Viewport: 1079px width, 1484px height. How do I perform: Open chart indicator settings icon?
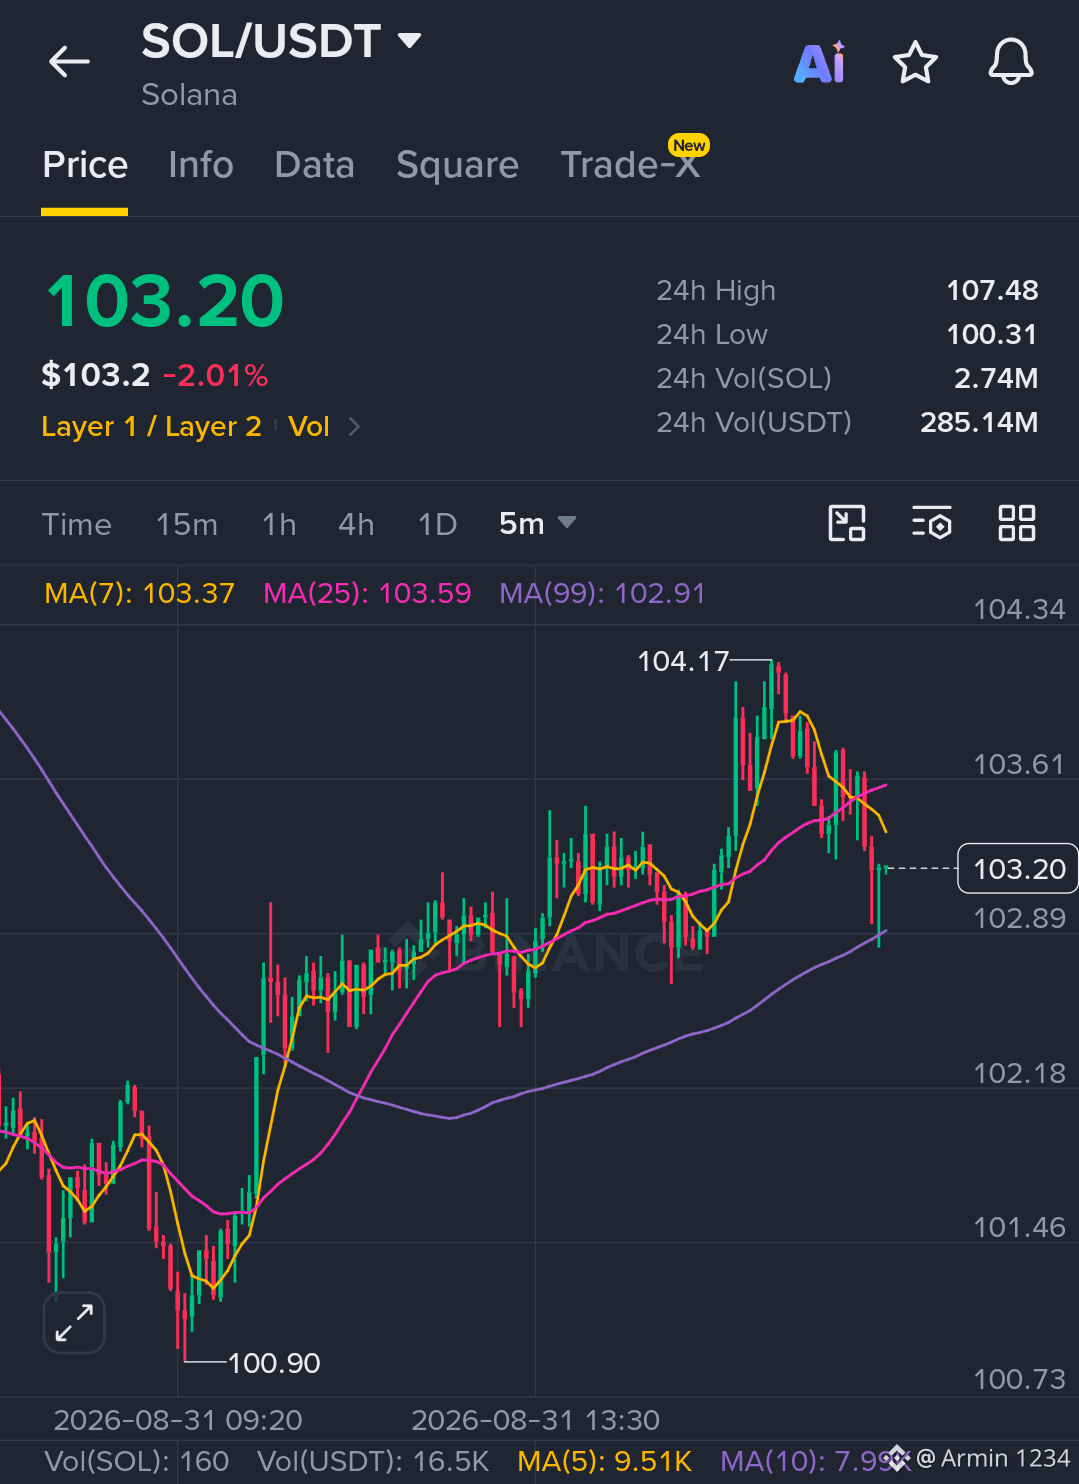931,523
